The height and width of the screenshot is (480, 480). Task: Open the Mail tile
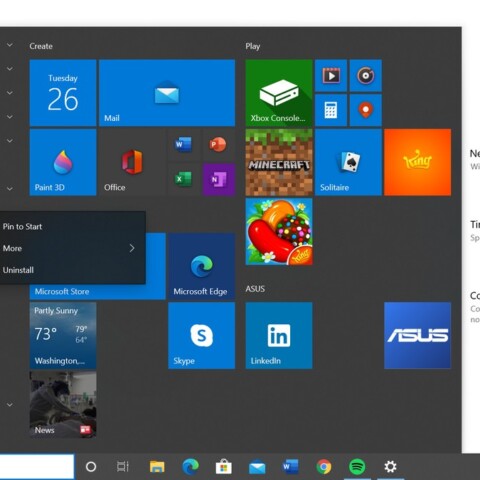[167, 93]
